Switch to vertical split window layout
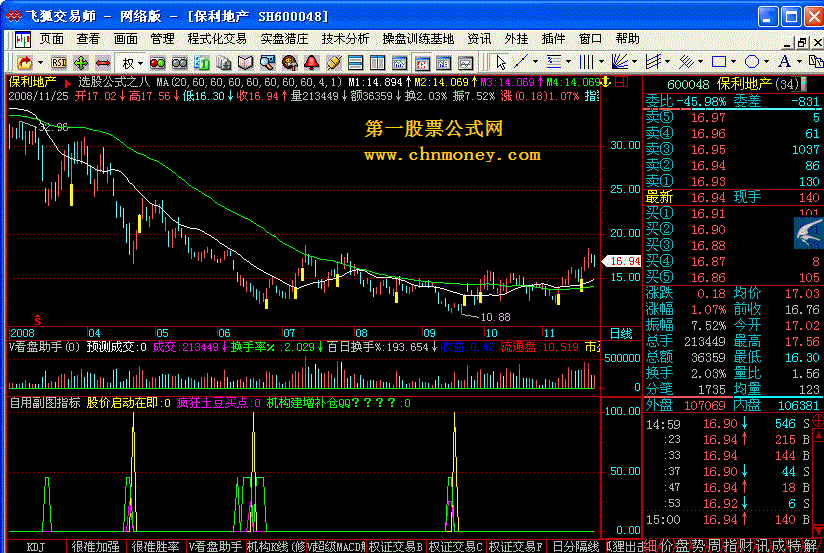This screenshot has width=824, height=553. pyautogui.click(x=377, y=63)
